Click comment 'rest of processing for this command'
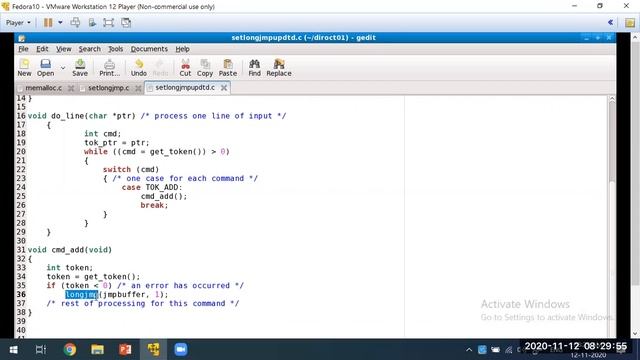 pos(143,304)
